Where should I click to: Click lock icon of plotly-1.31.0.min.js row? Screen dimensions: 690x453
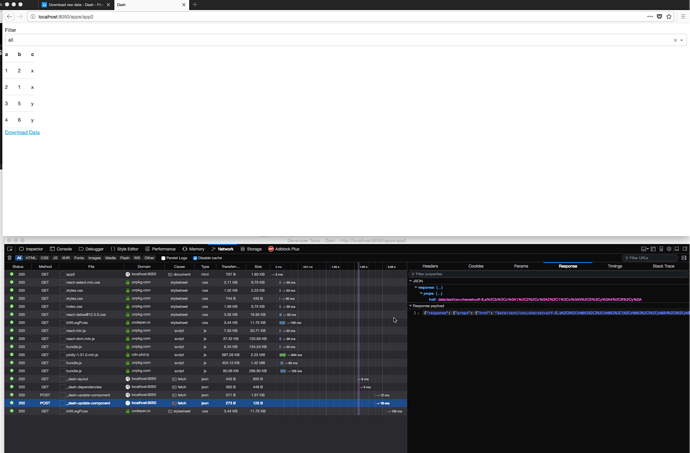click(128, 355)
